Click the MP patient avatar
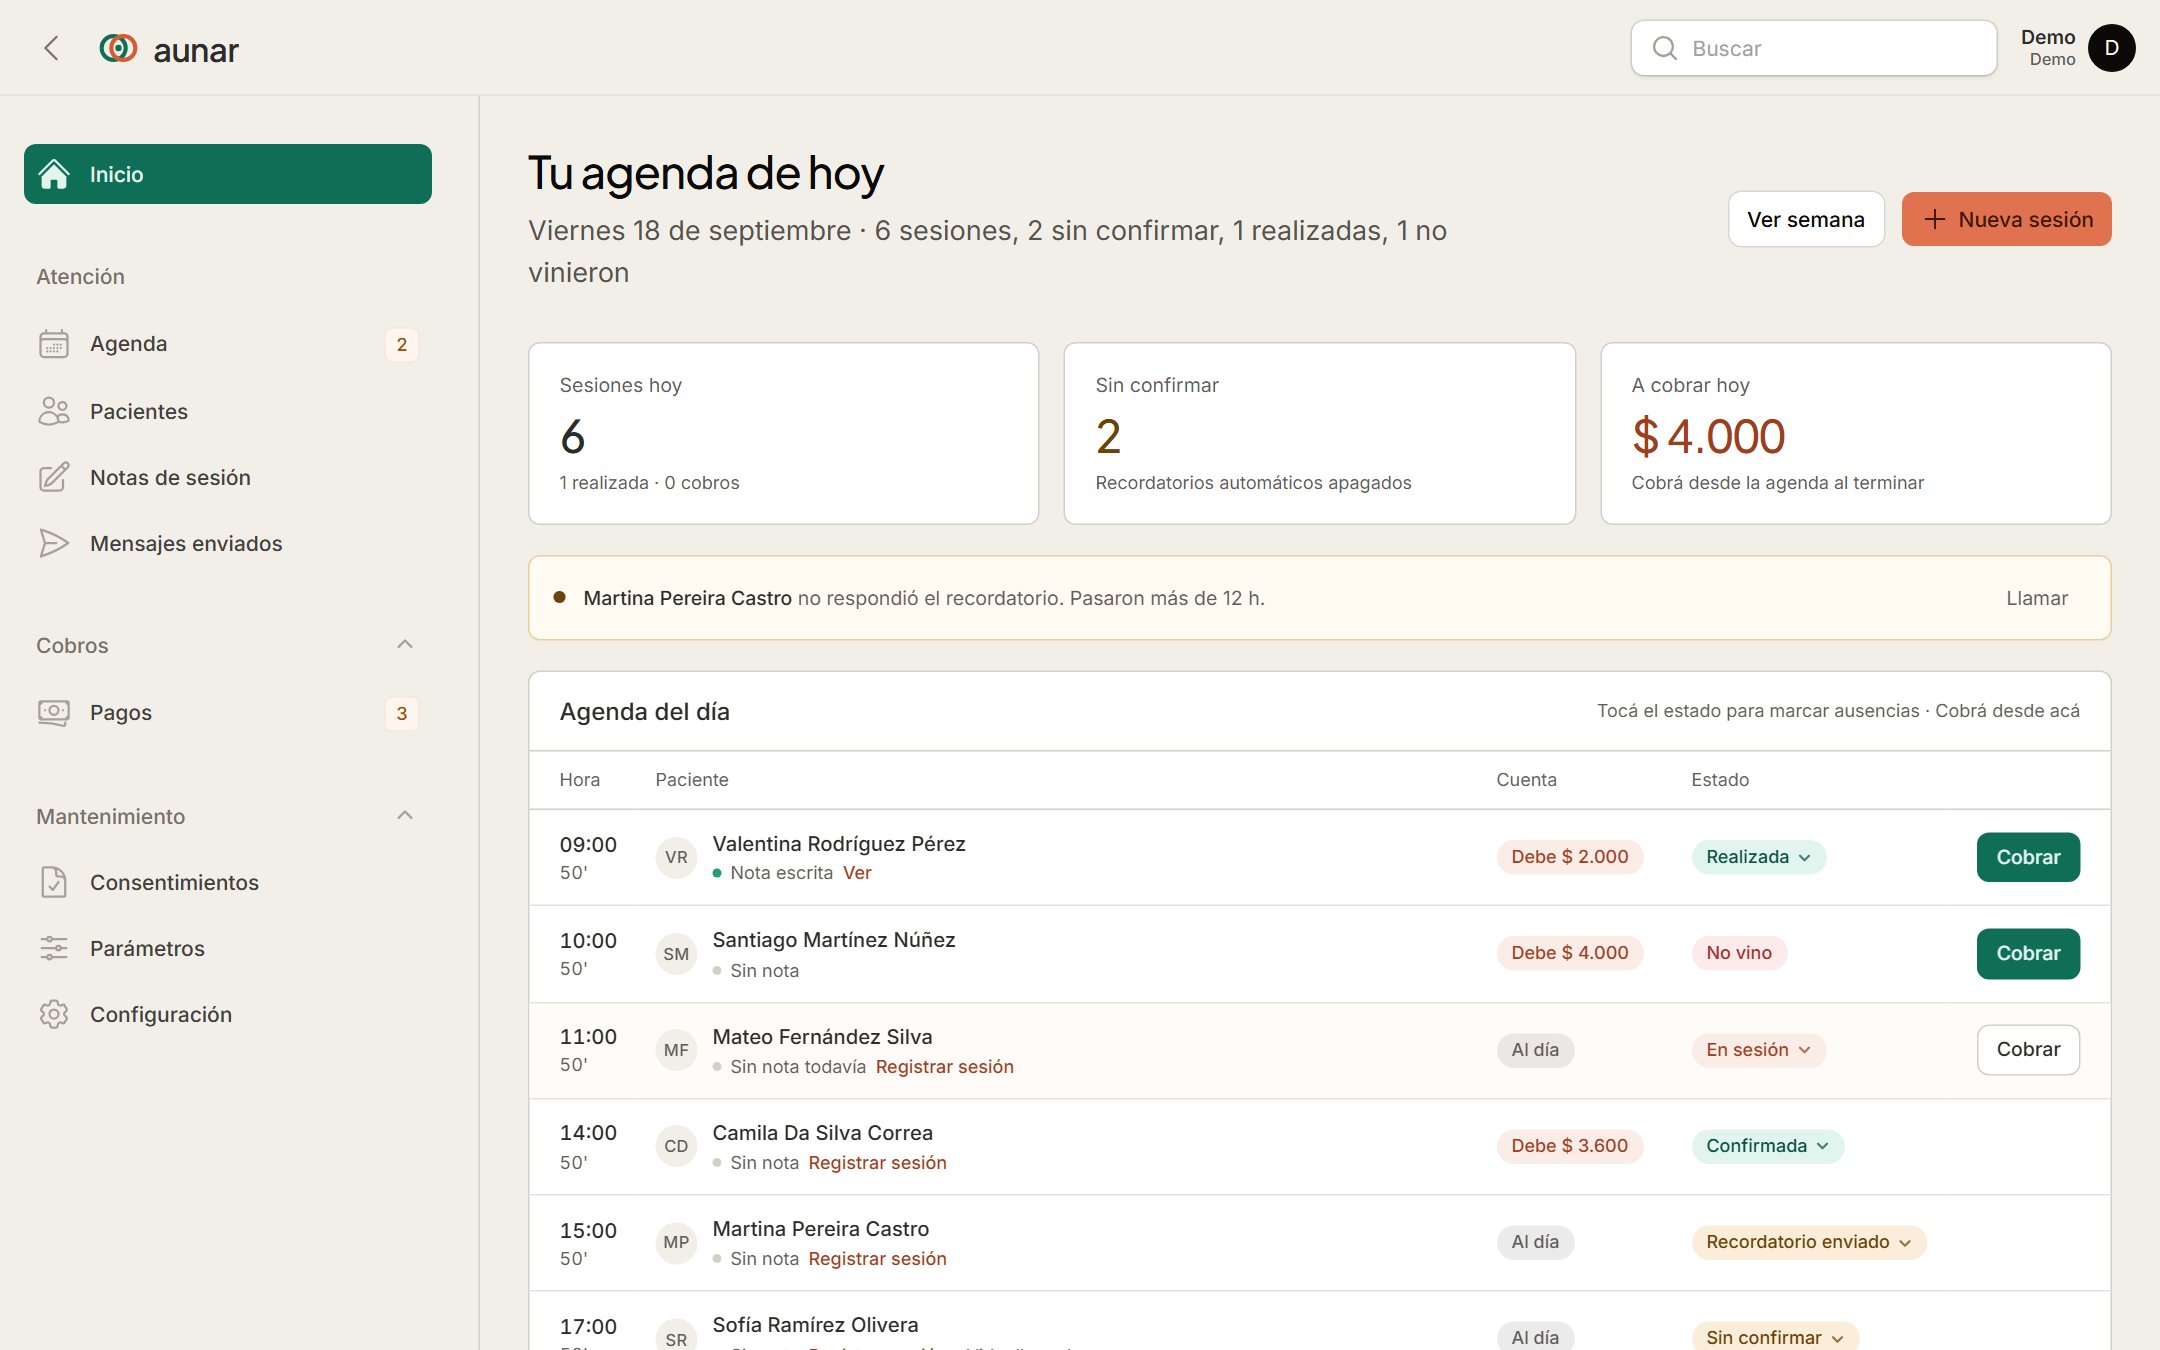Image resolution: width=2160 pixels, height=1350 pixels. 676,1242
